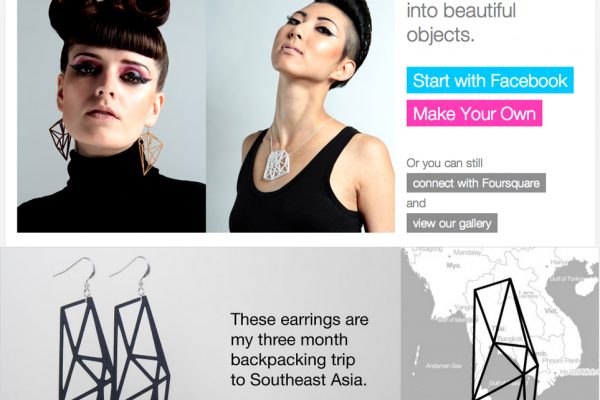Click the Start with Facebook button
Screen dimensions: 600x400
[x=490, y=80]
